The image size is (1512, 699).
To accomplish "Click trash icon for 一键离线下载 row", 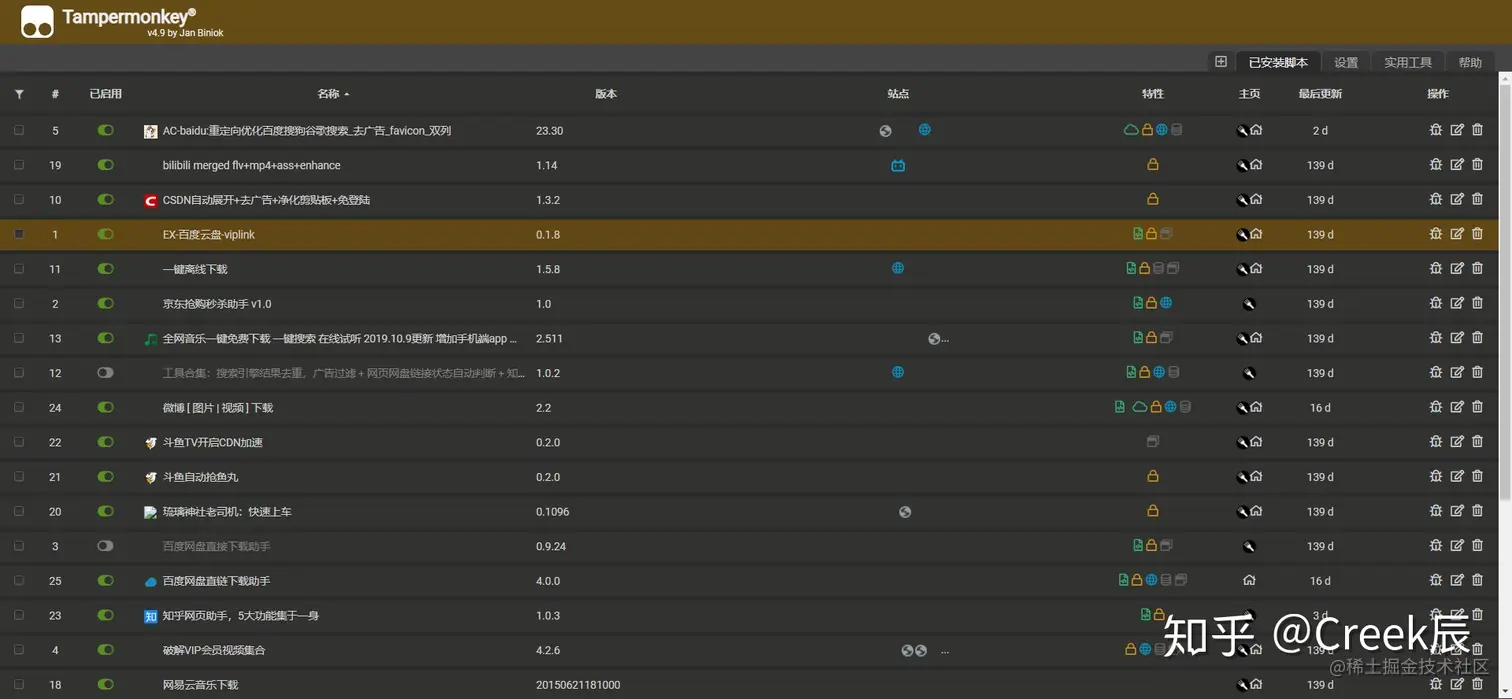I will [1477, 268].
